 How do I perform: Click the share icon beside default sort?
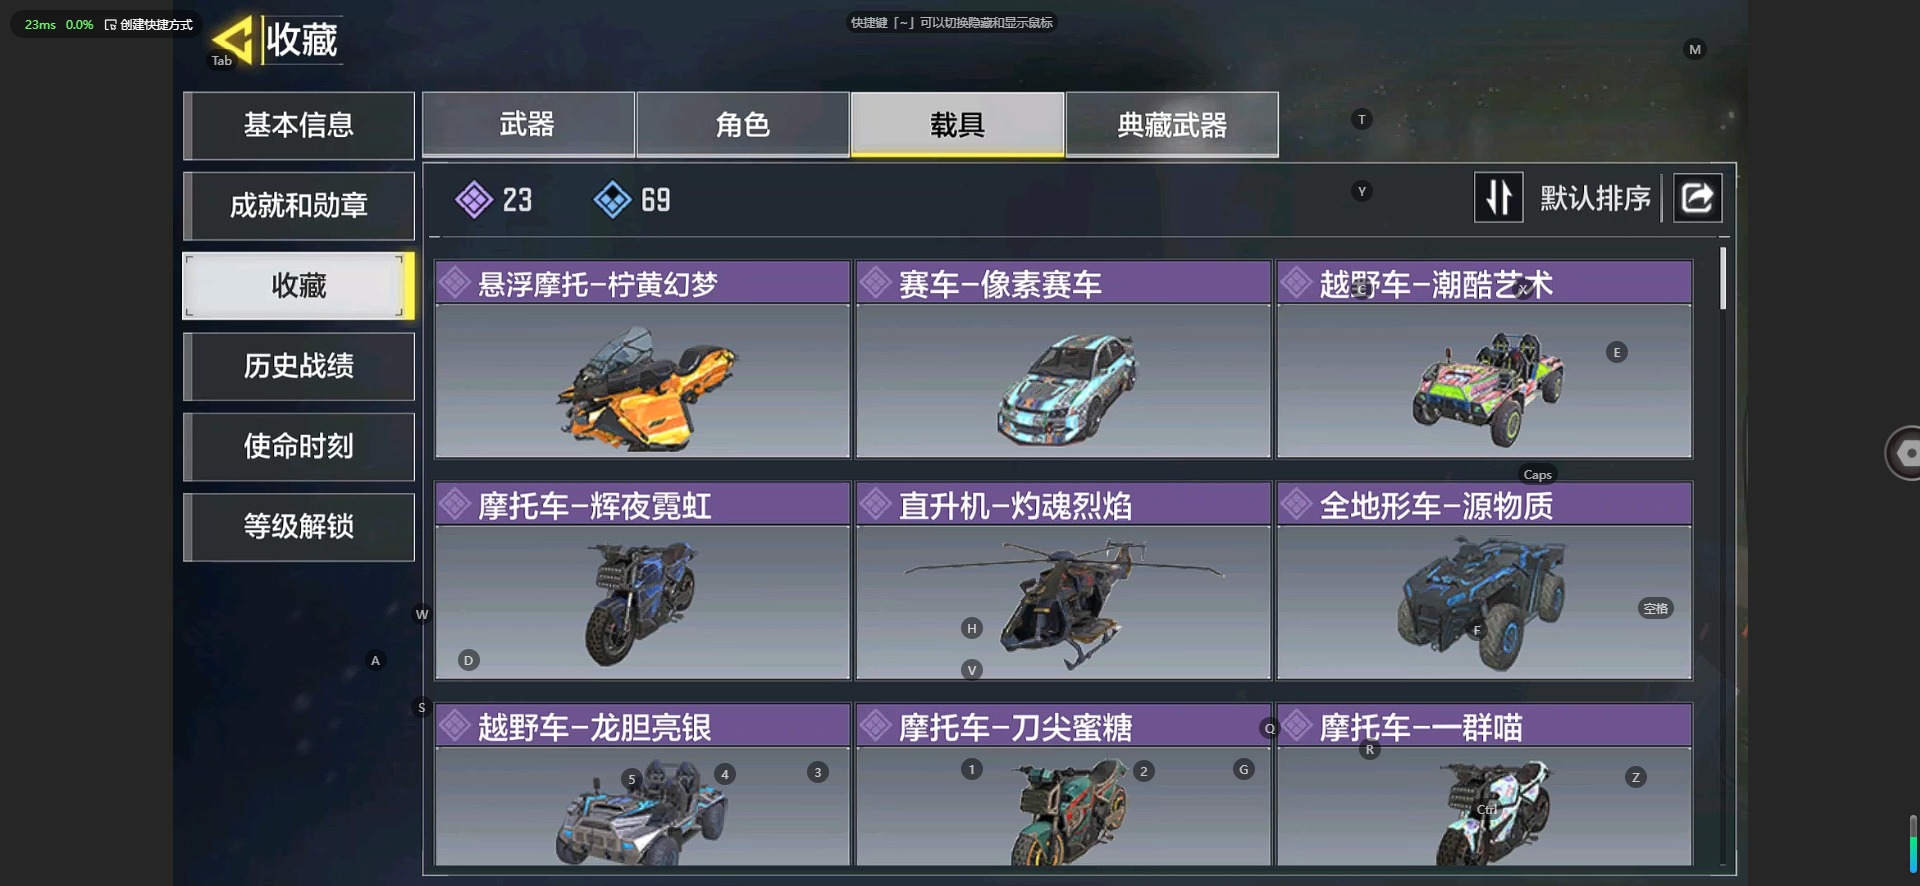click(x=1697, y=198)
